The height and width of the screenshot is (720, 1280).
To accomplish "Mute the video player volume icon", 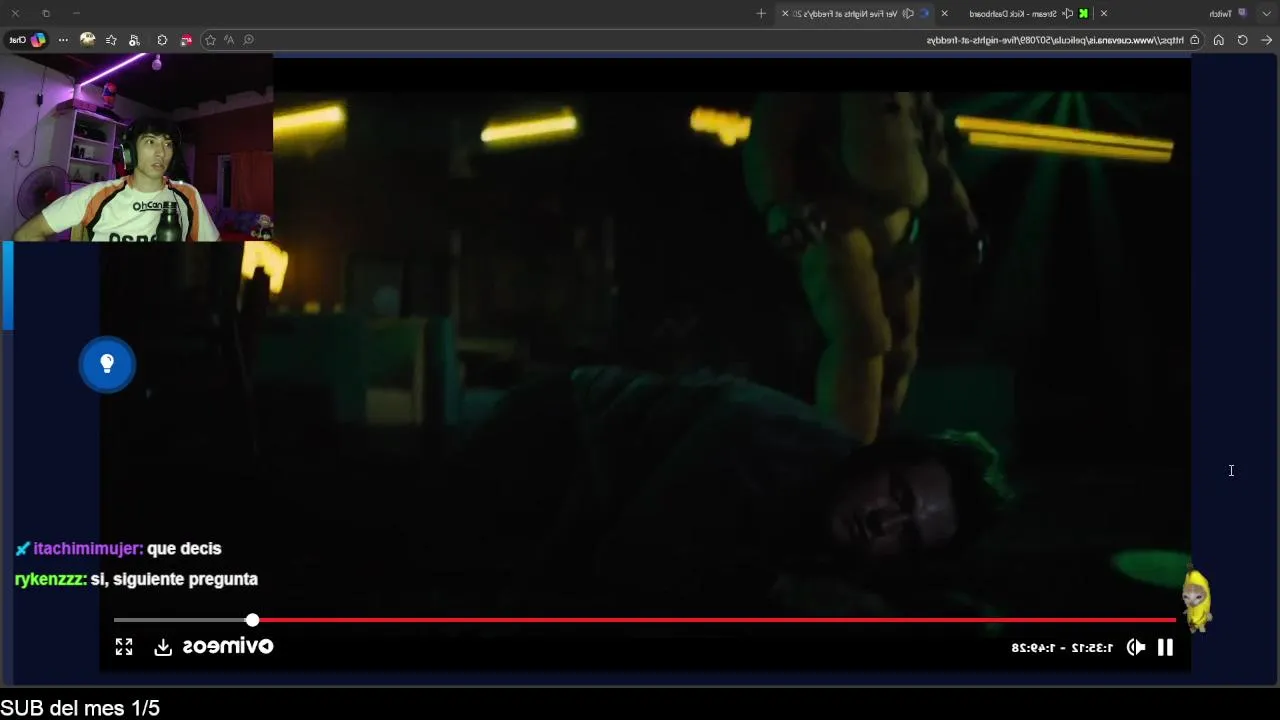I will click(x=1136, y=647).
